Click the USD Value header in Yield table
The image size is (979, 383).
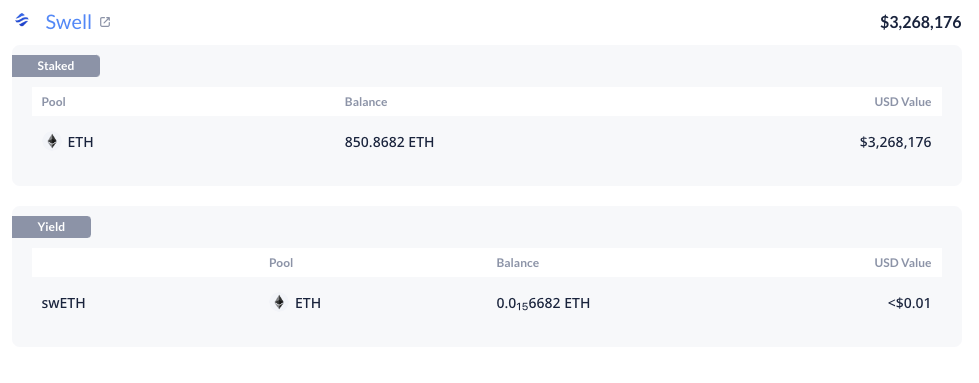click(x=903, y=263)
